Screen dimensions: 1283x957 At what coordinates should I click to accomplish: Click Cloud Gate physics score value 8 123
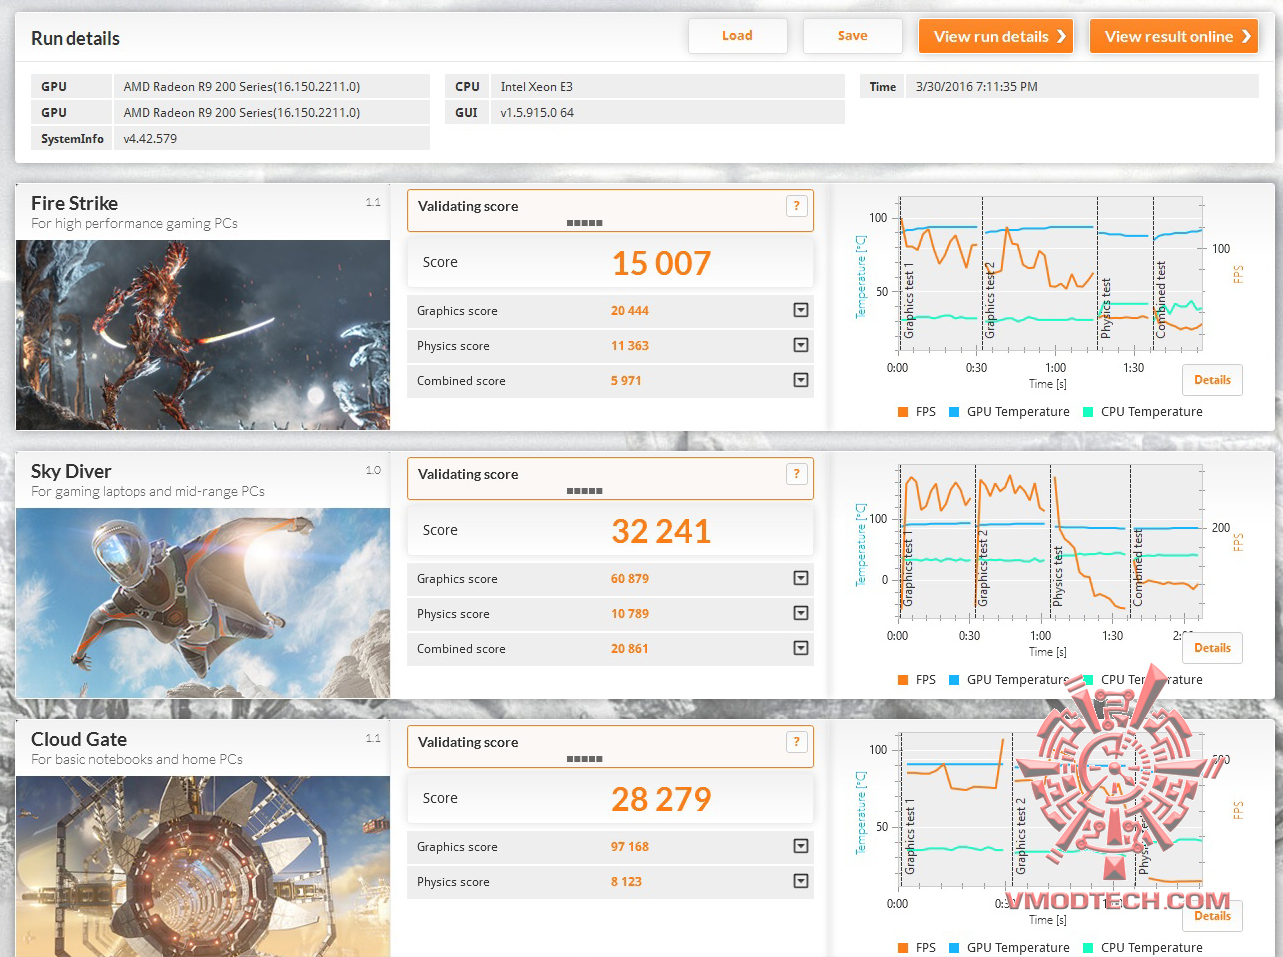626,882
